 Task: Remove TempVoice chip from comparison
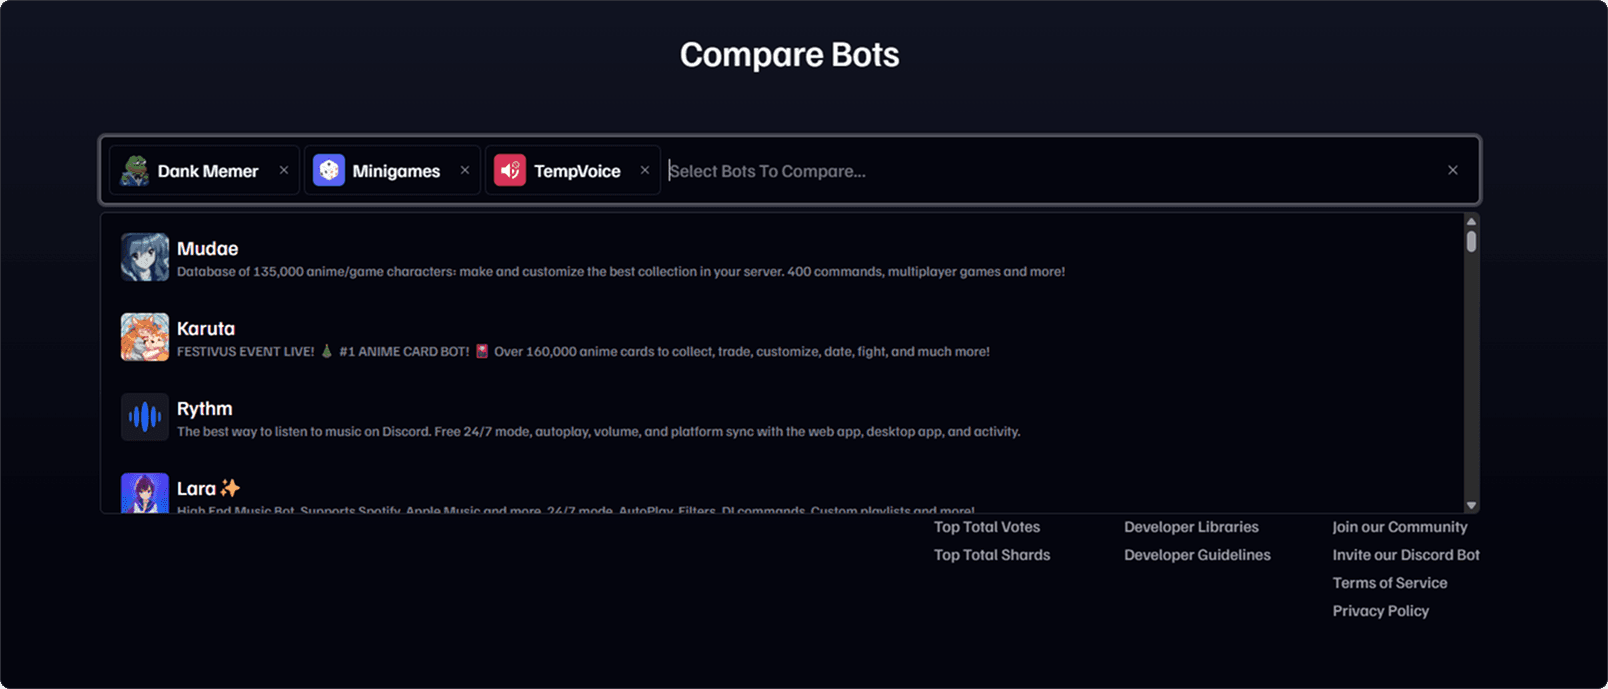(x=645, y=170)
